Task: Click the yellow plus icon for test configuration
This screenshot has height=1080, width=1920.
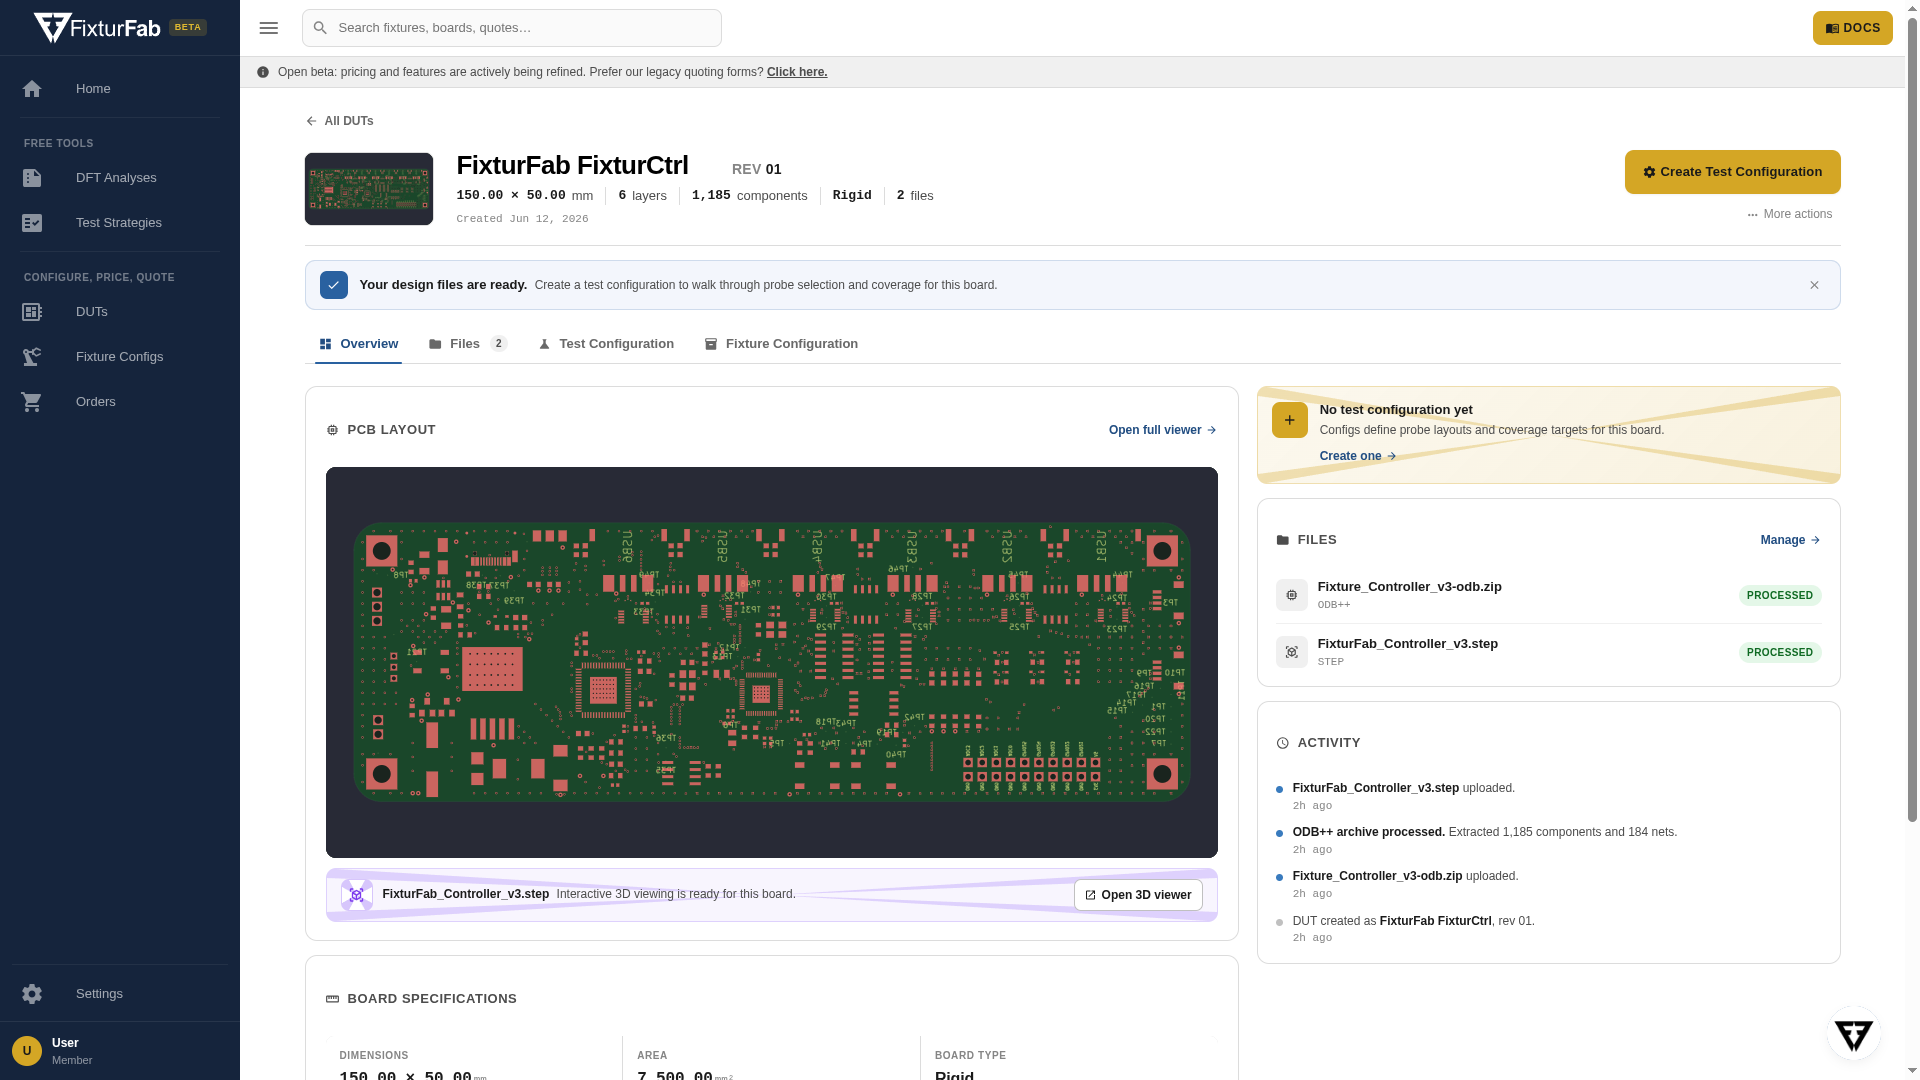Action: pos(1290,420)
